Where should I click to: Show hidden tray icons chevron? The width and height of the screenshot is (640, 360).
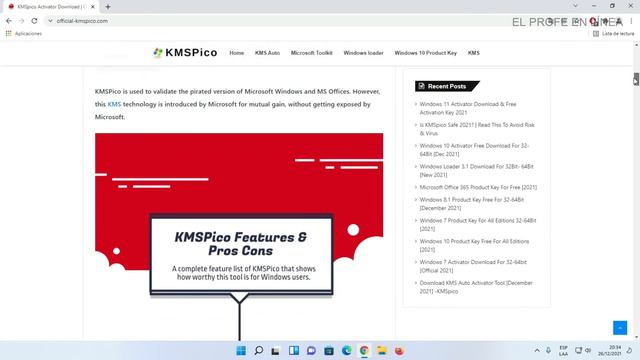coord(537,351)
